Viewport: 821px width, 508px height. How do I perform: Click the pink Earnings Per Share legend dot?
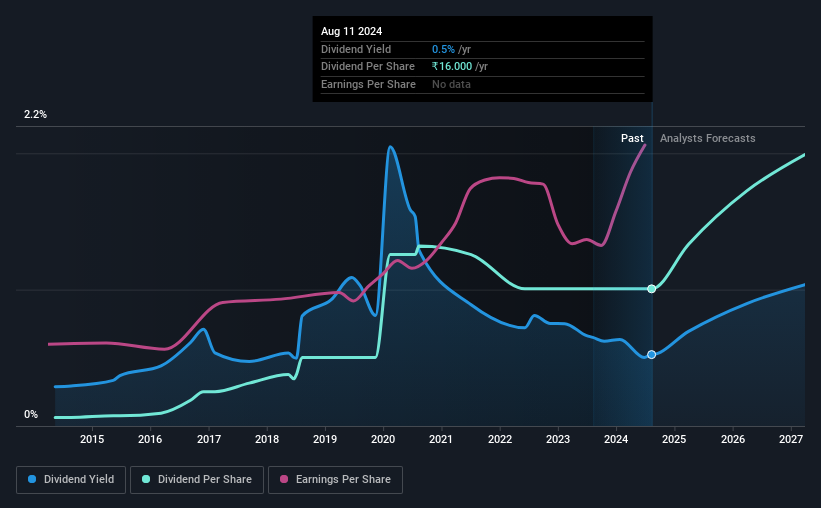pos(284,479)
